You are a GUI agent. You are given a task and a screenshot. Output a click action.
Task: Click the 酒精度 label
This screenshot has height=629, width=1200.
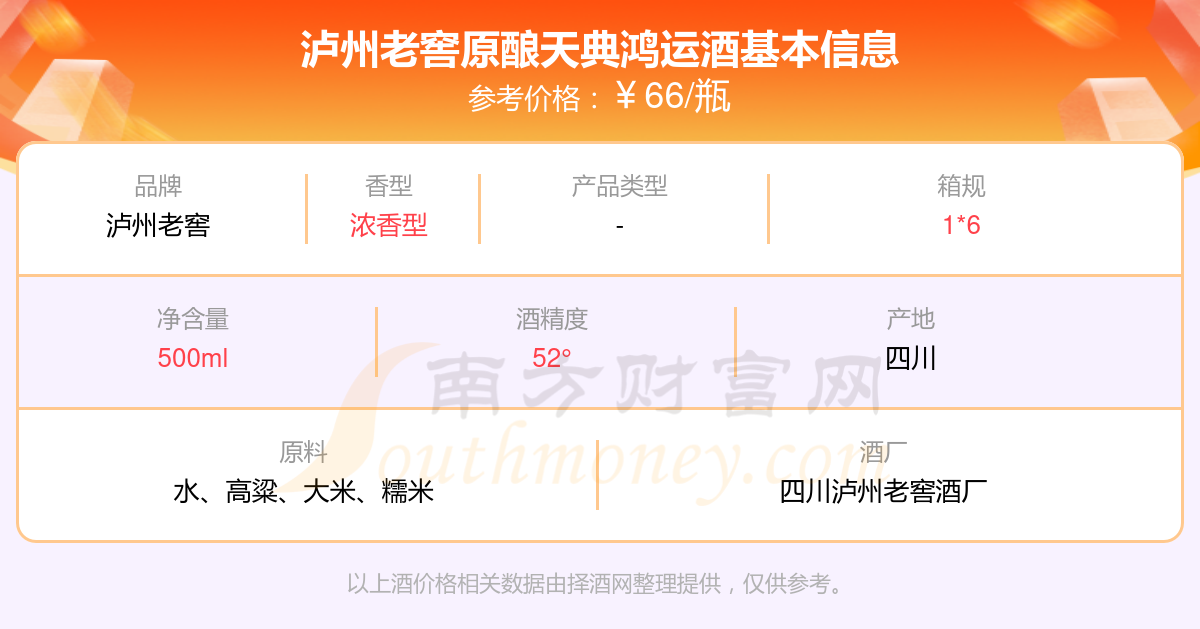pyautogui.click(x=552, y=319)
